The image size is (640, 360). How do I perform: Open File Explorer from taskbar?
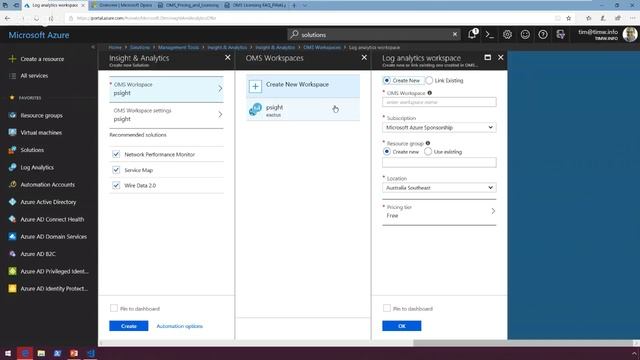click(41, 353)
